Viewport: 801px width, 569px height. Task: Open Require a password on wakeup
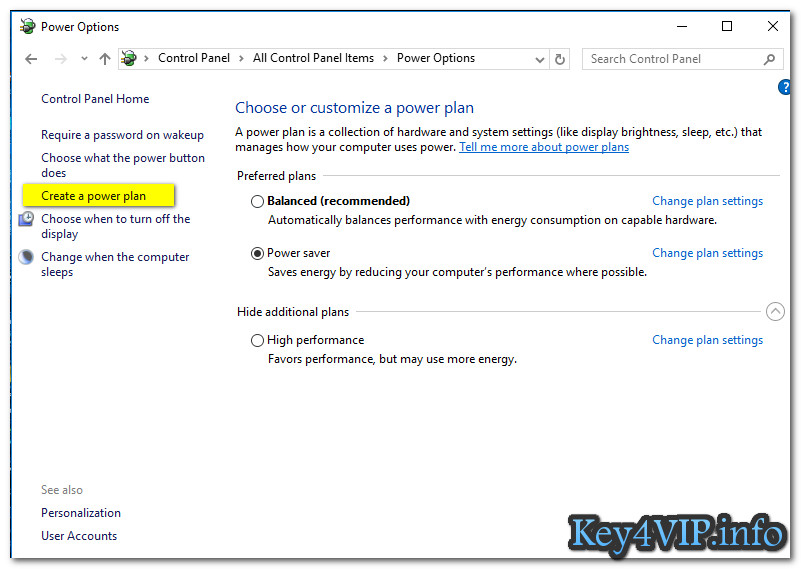pos(122,135)
